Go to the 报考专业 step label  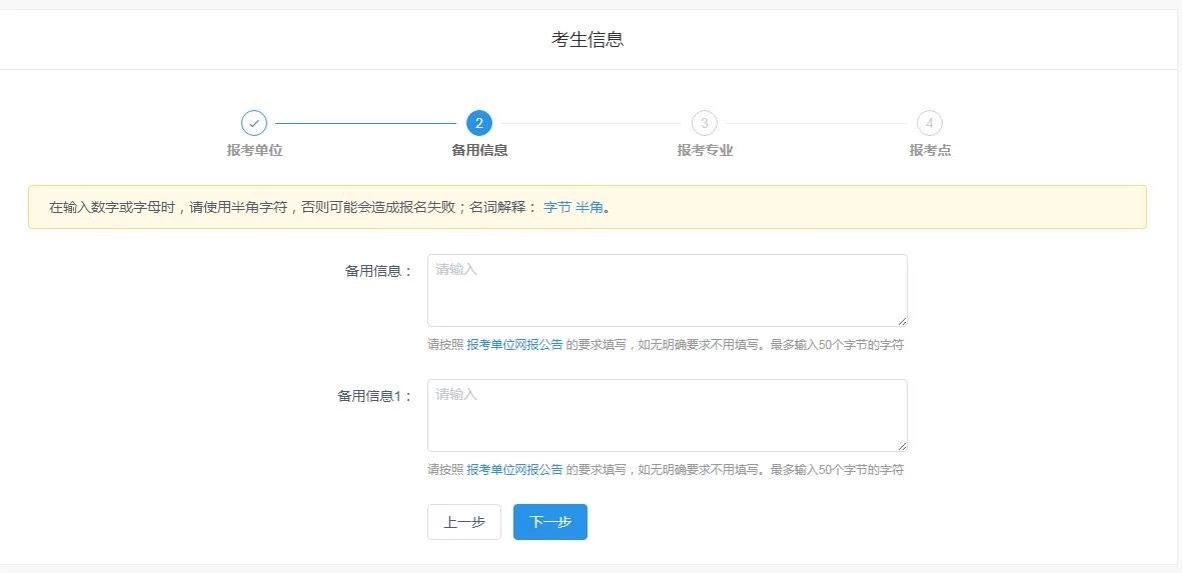(704, 150)
